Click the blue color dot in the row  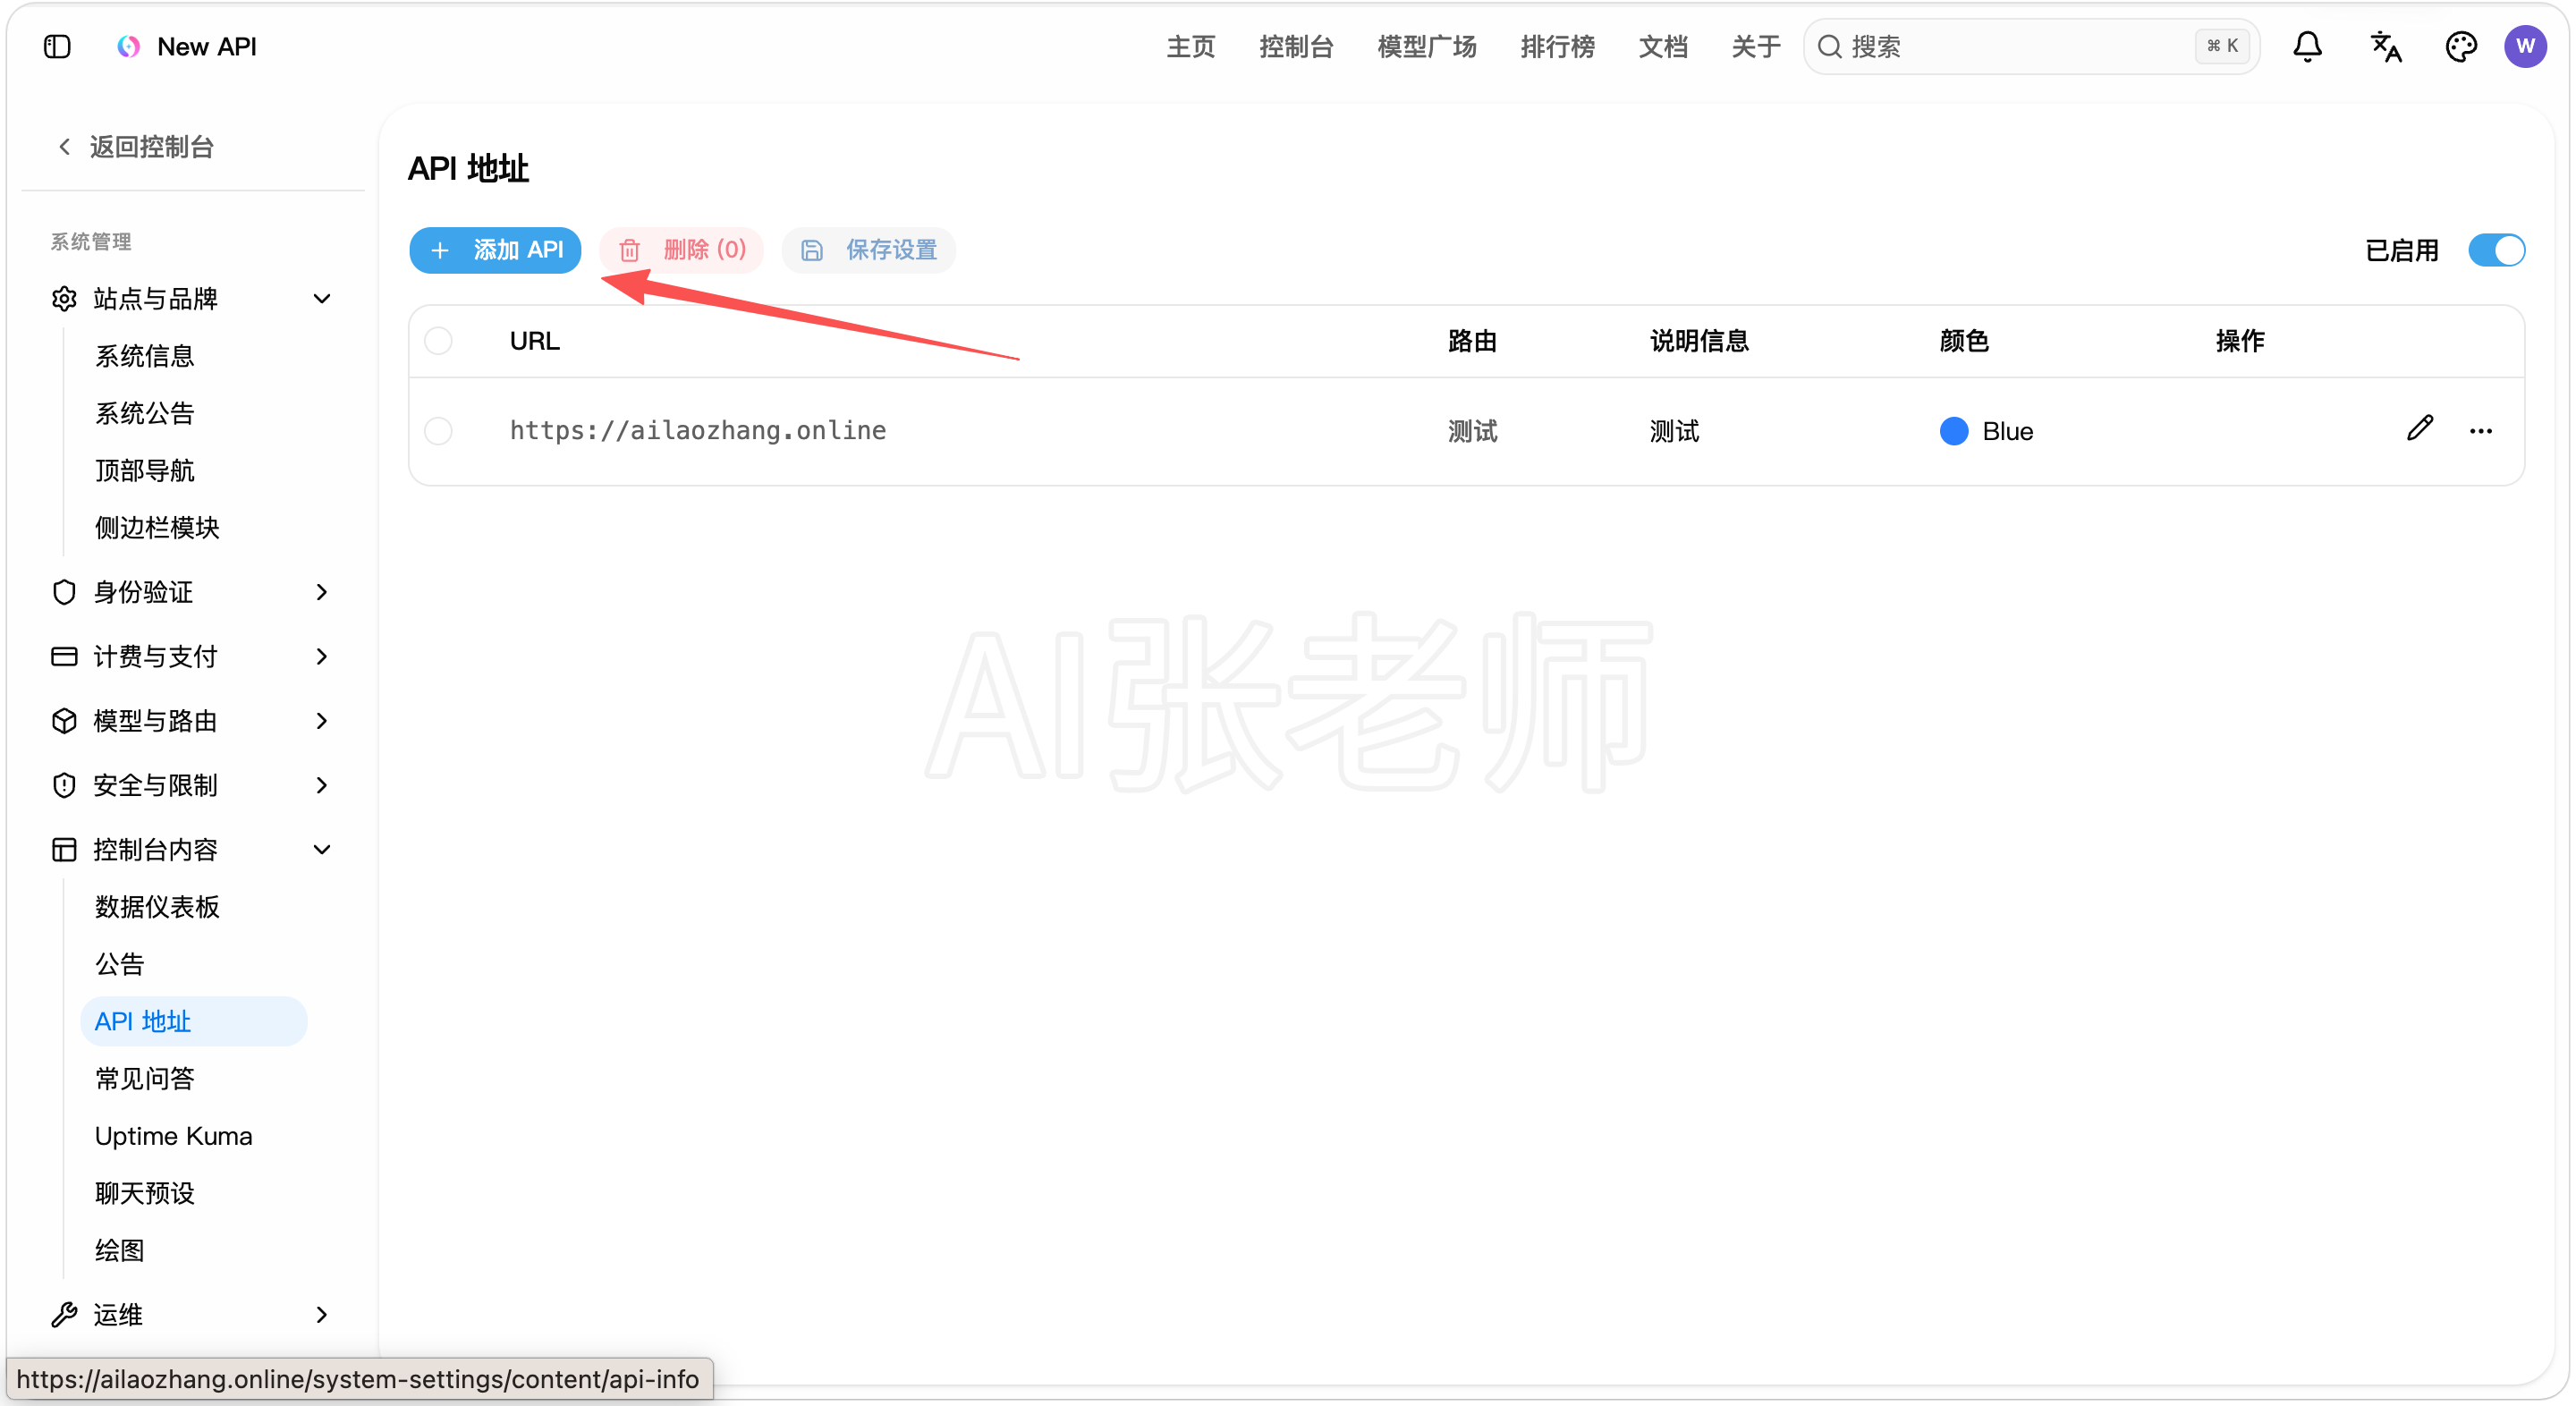[1954, 431]
